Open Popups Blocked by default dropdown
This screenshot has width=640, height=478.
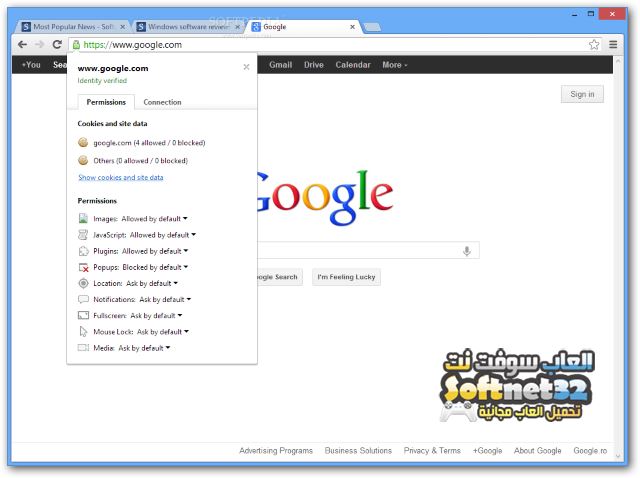click(x=155, y=267)
